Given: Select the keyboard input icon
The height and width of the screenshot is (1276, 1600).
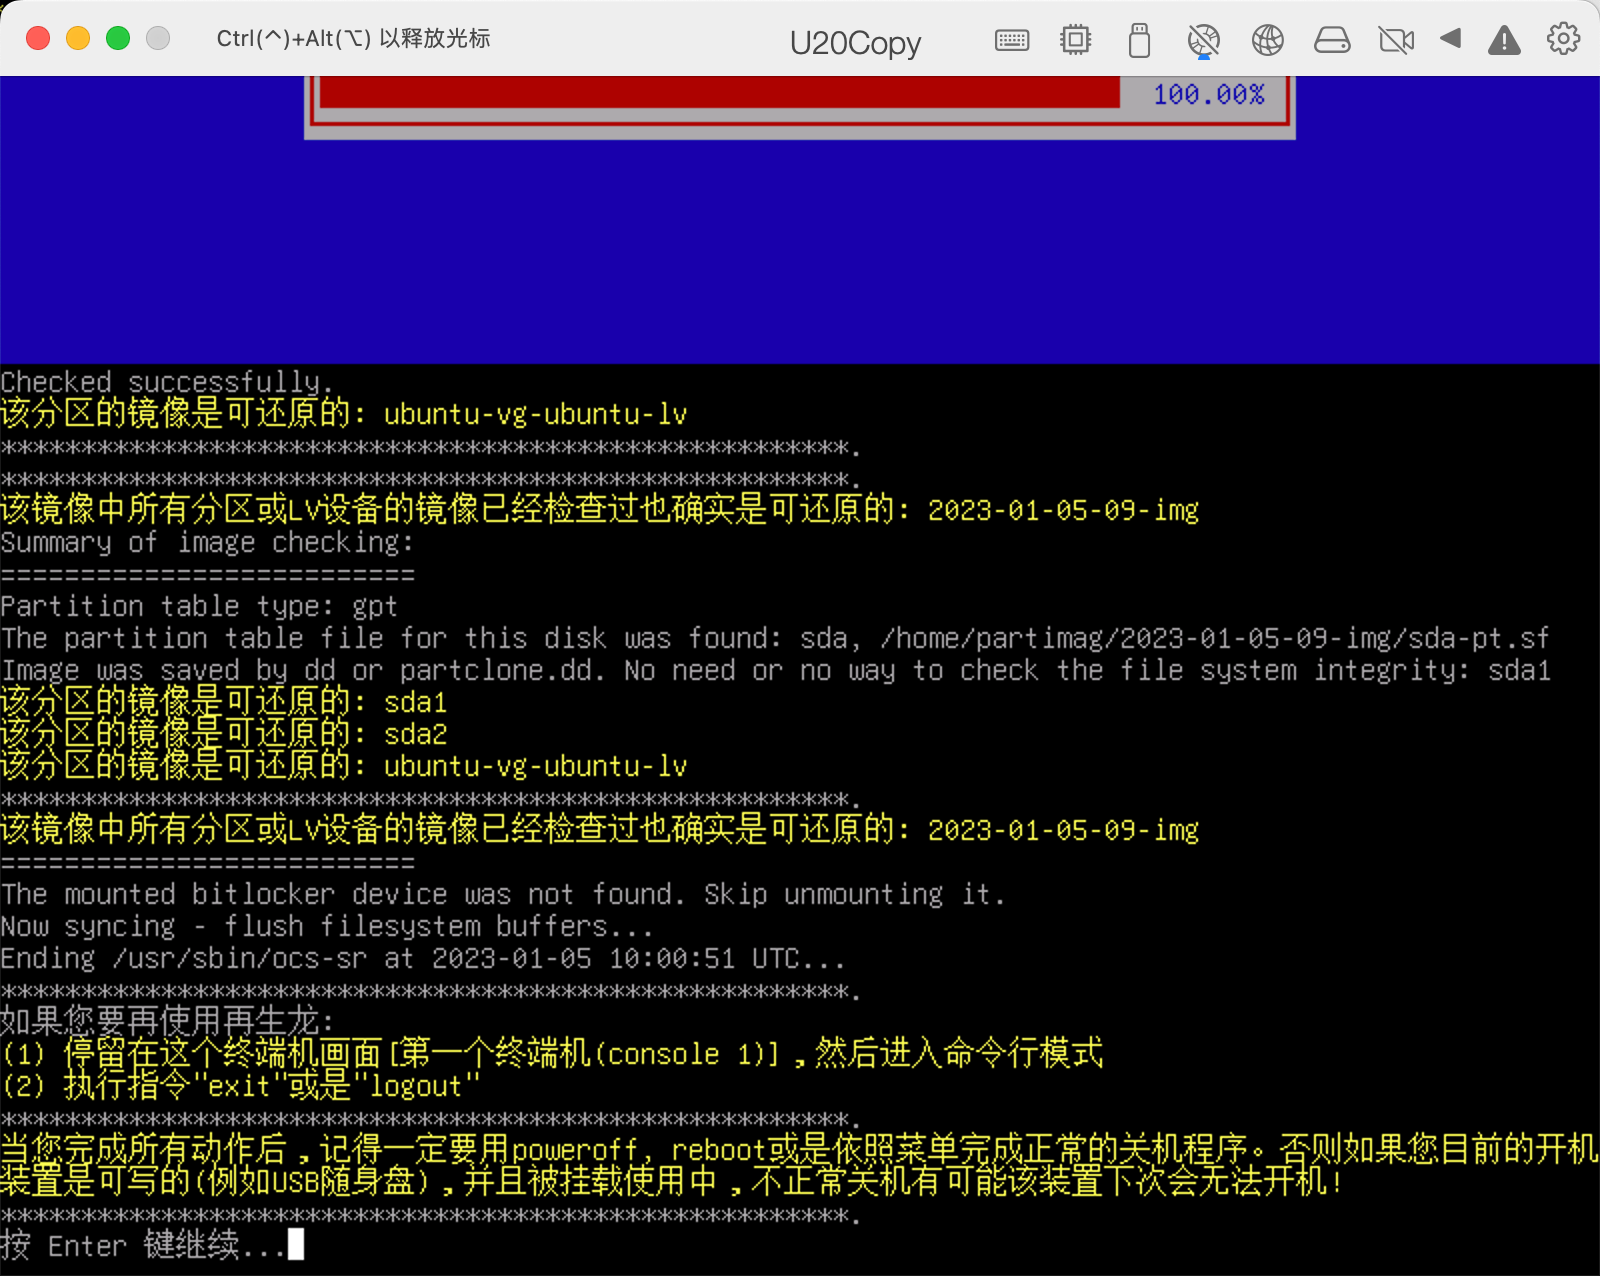Looking at the screenshot, I should 1012,40.
